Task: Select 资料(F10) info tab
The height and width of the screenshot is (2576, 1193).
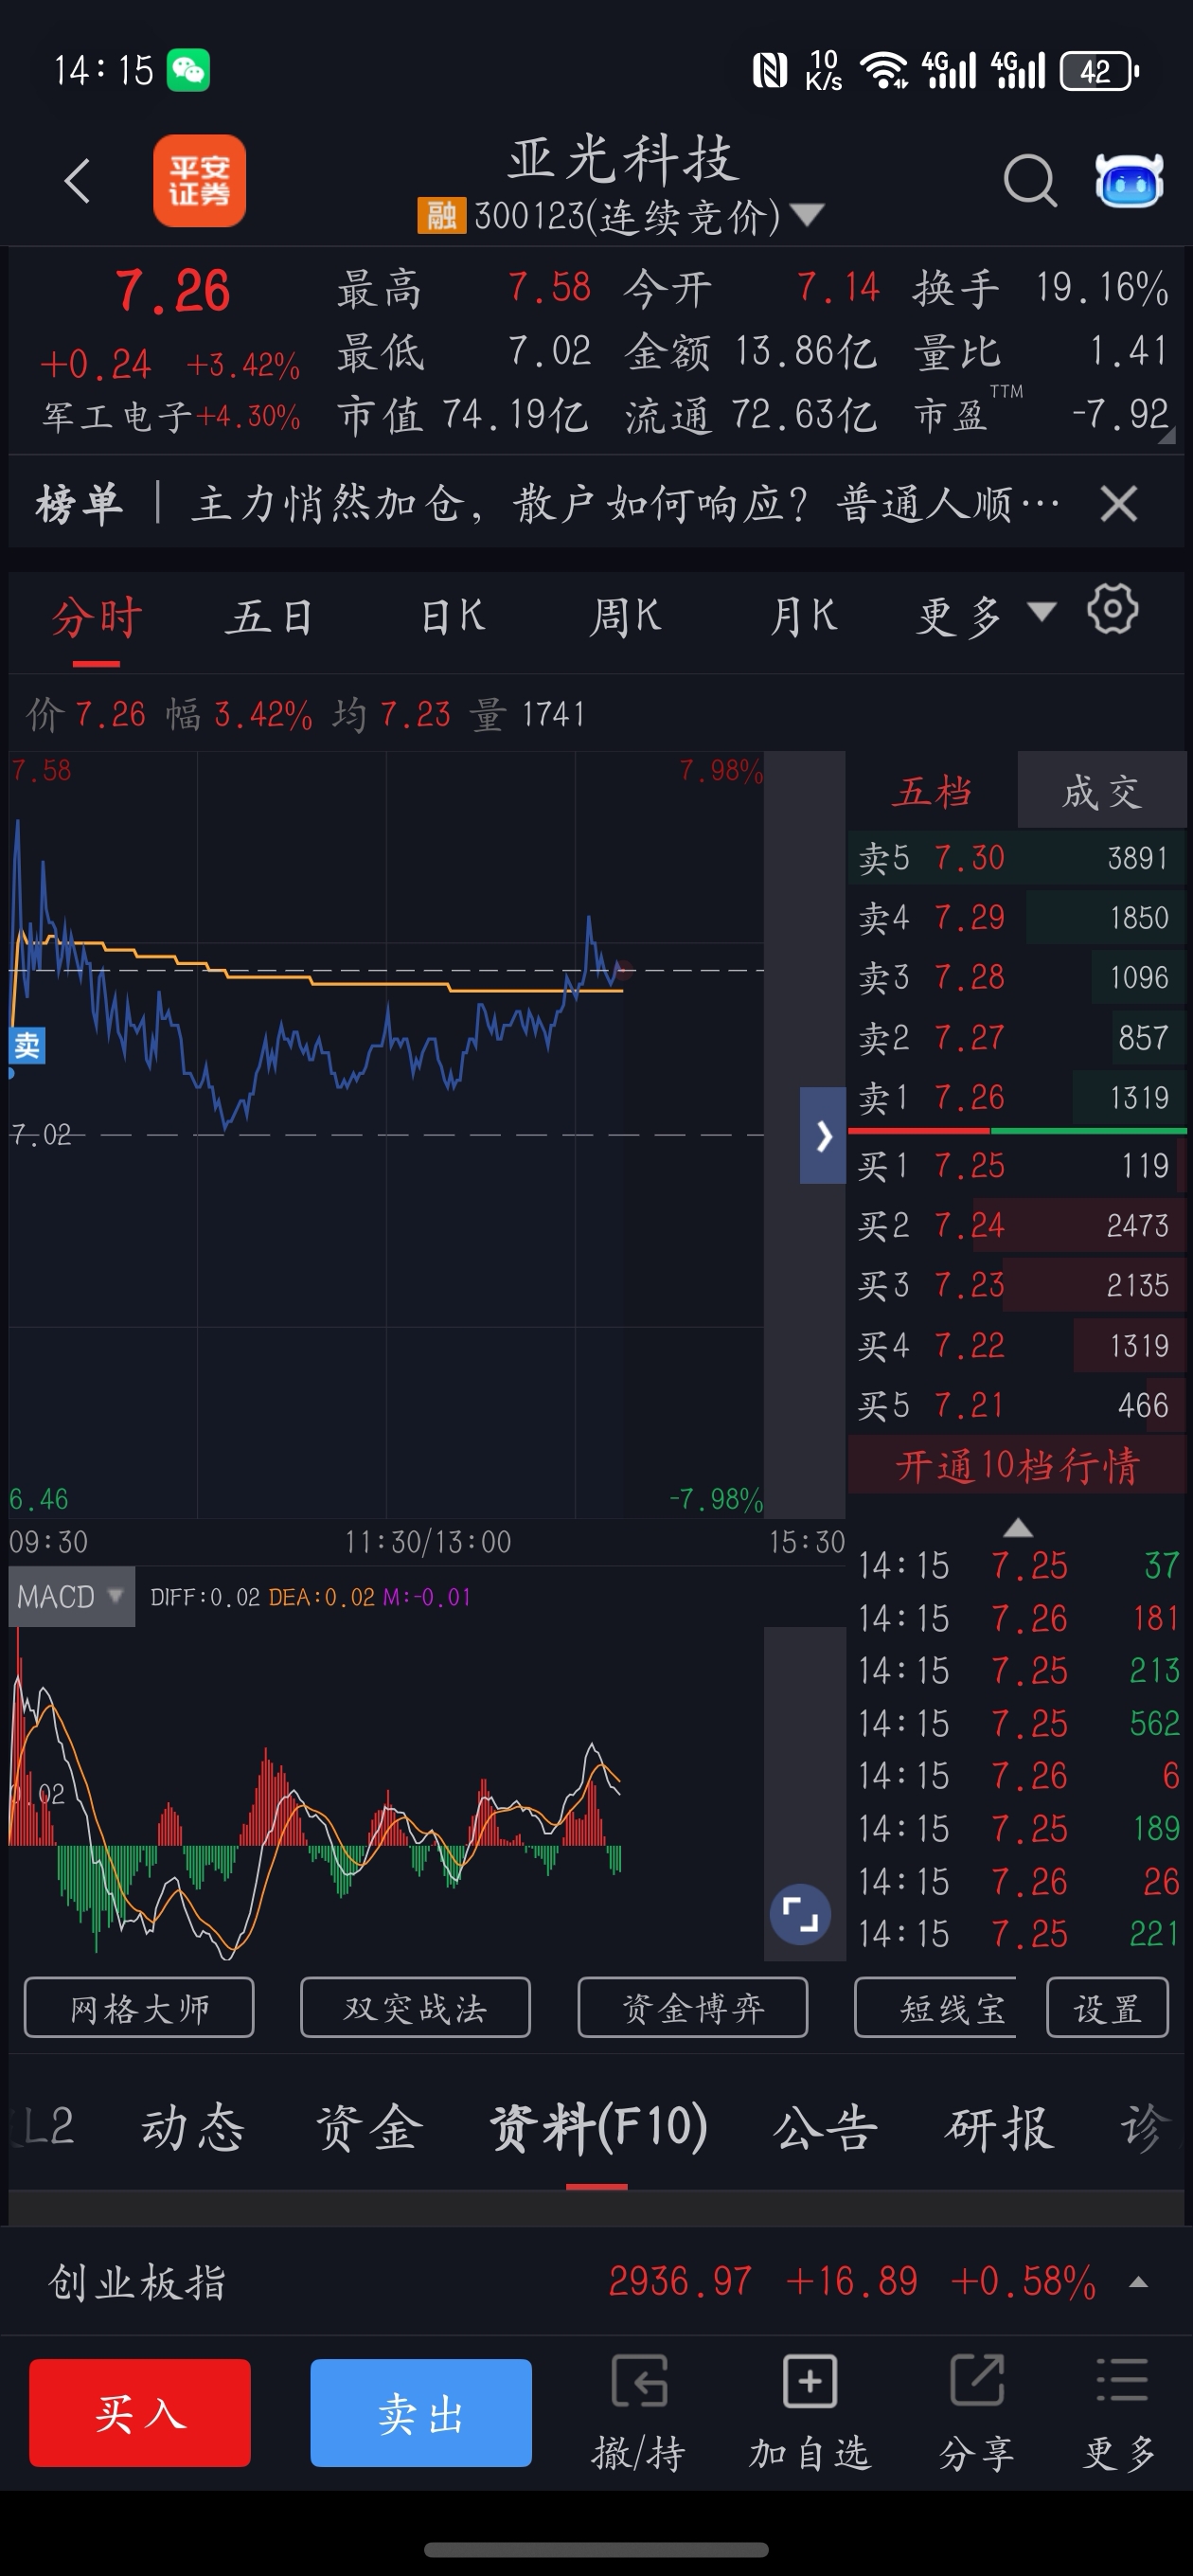Action: 597,2127
